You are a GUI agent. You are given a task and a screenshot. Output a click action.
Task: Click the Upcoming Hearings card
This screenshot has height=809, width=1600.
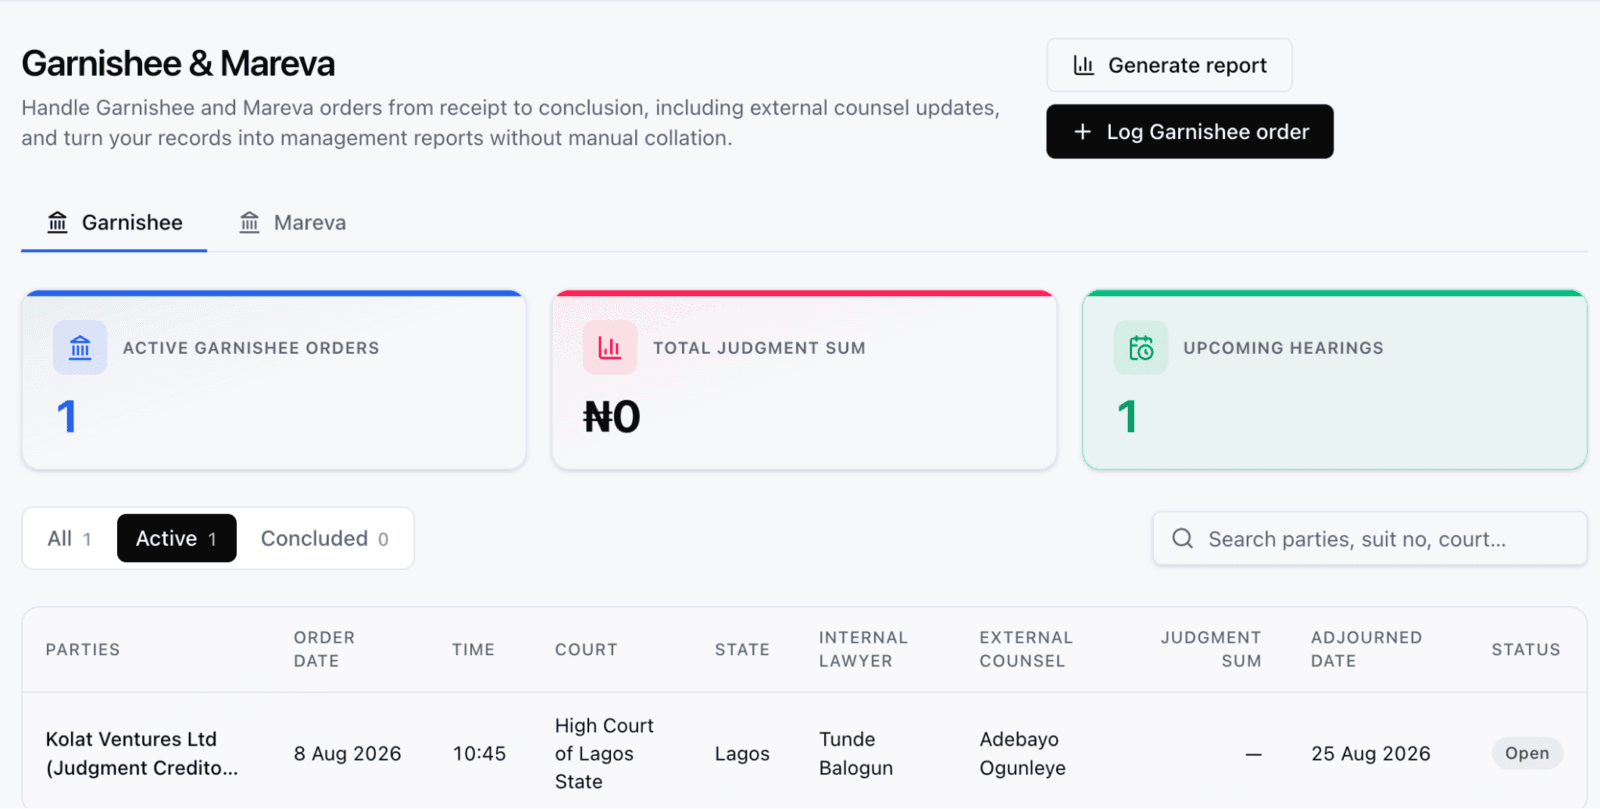tap(1335, 380)
